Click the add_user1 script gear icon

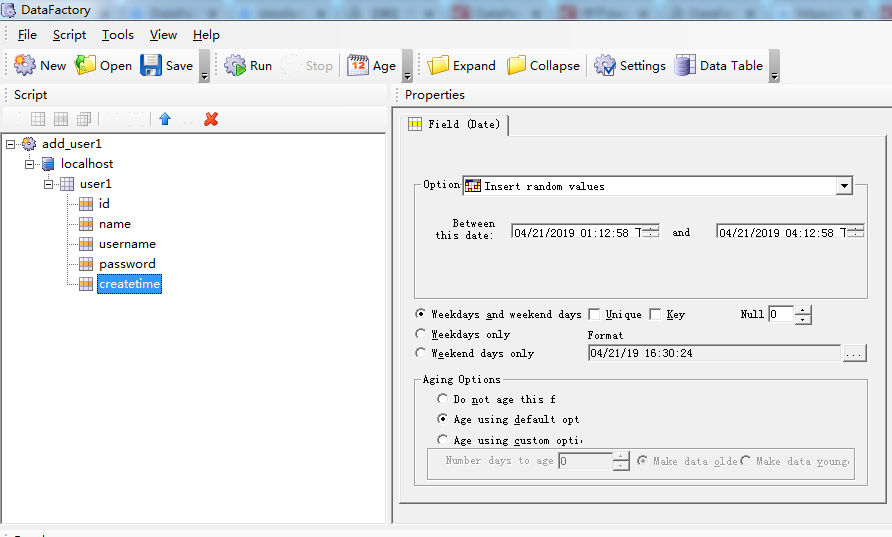click(x=29, y=144)
